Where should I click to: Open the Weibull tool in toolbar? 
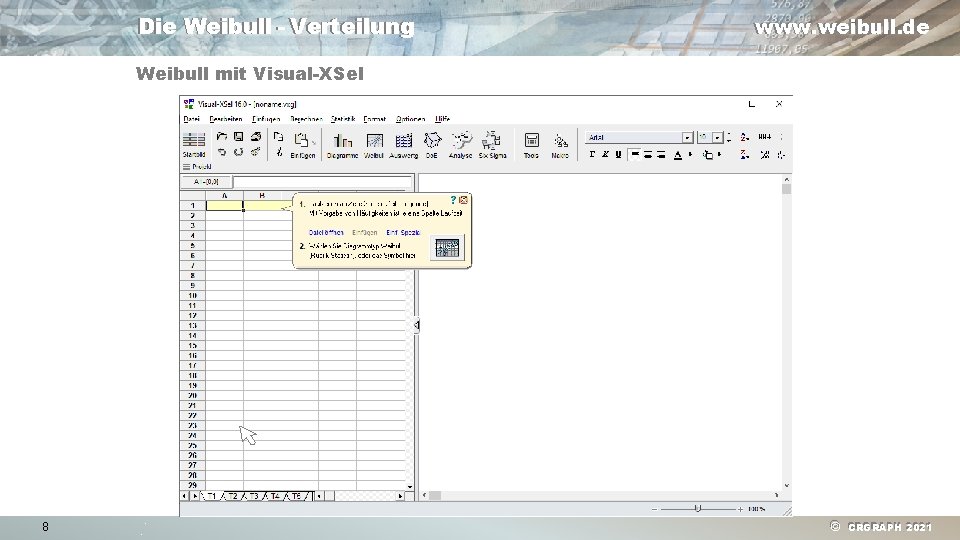374,145
